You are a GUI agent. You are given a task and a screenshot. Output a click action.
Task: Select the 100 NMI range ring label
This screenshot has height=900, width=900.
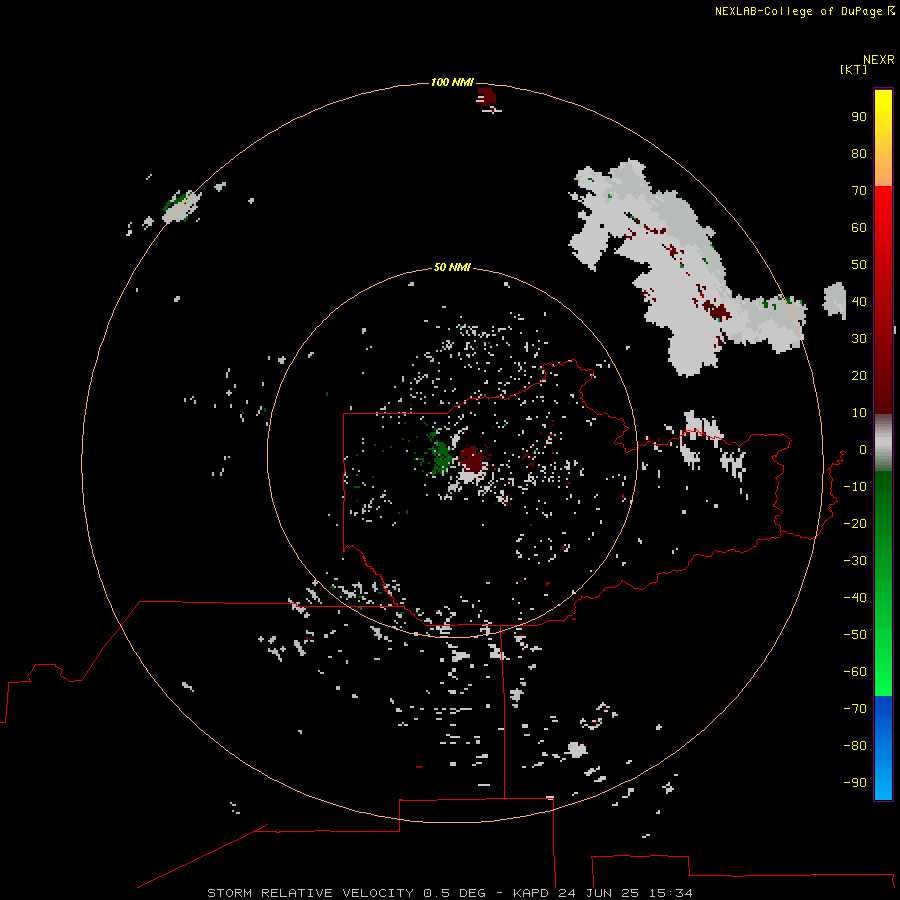452,82
